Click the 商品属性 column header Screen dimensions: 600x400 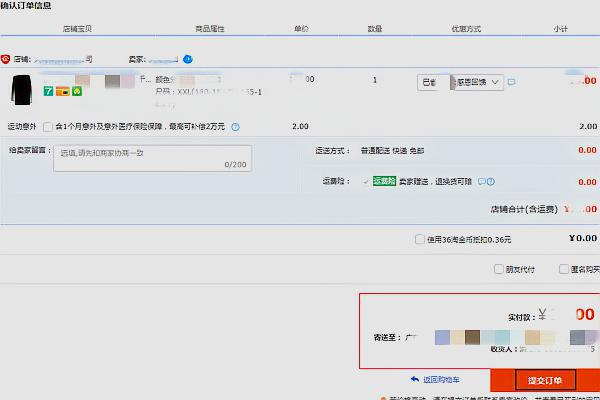[210, 29]
